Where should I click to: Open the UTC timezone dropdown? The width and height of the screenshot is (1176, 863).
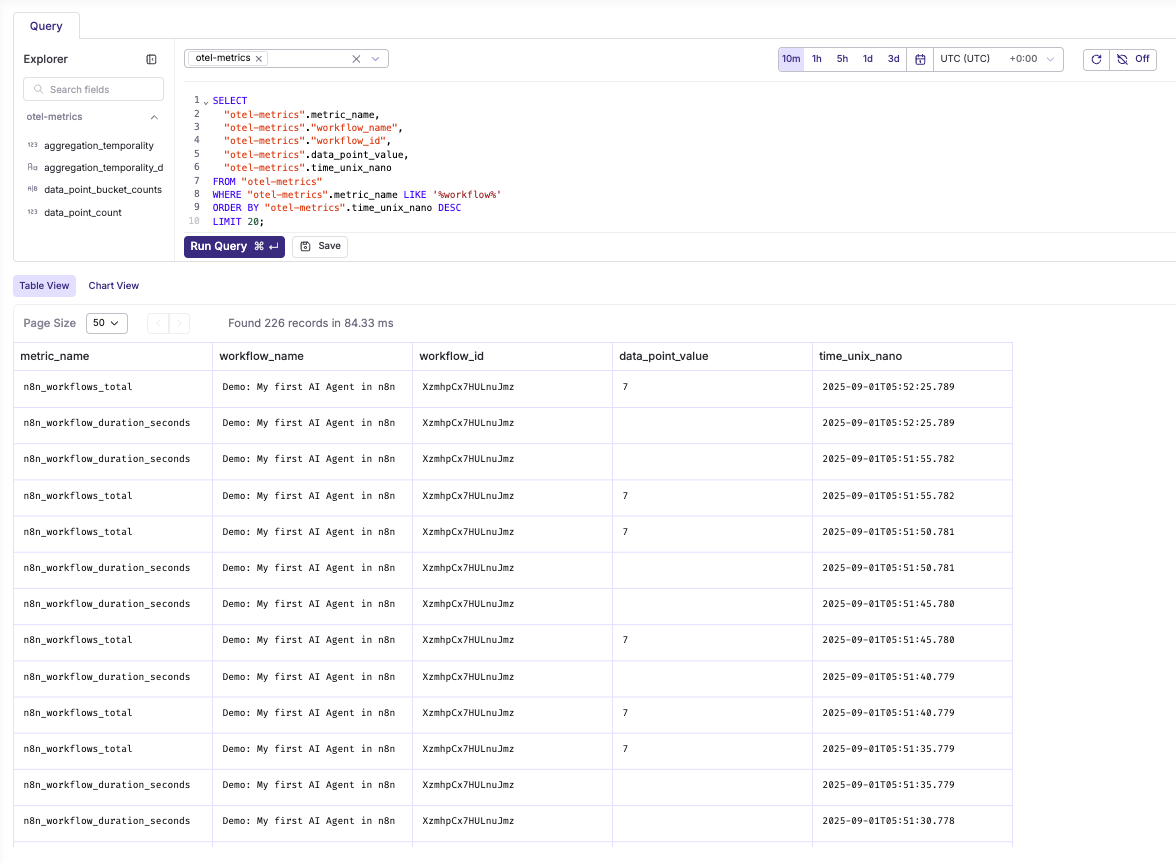tap(998, 58)
